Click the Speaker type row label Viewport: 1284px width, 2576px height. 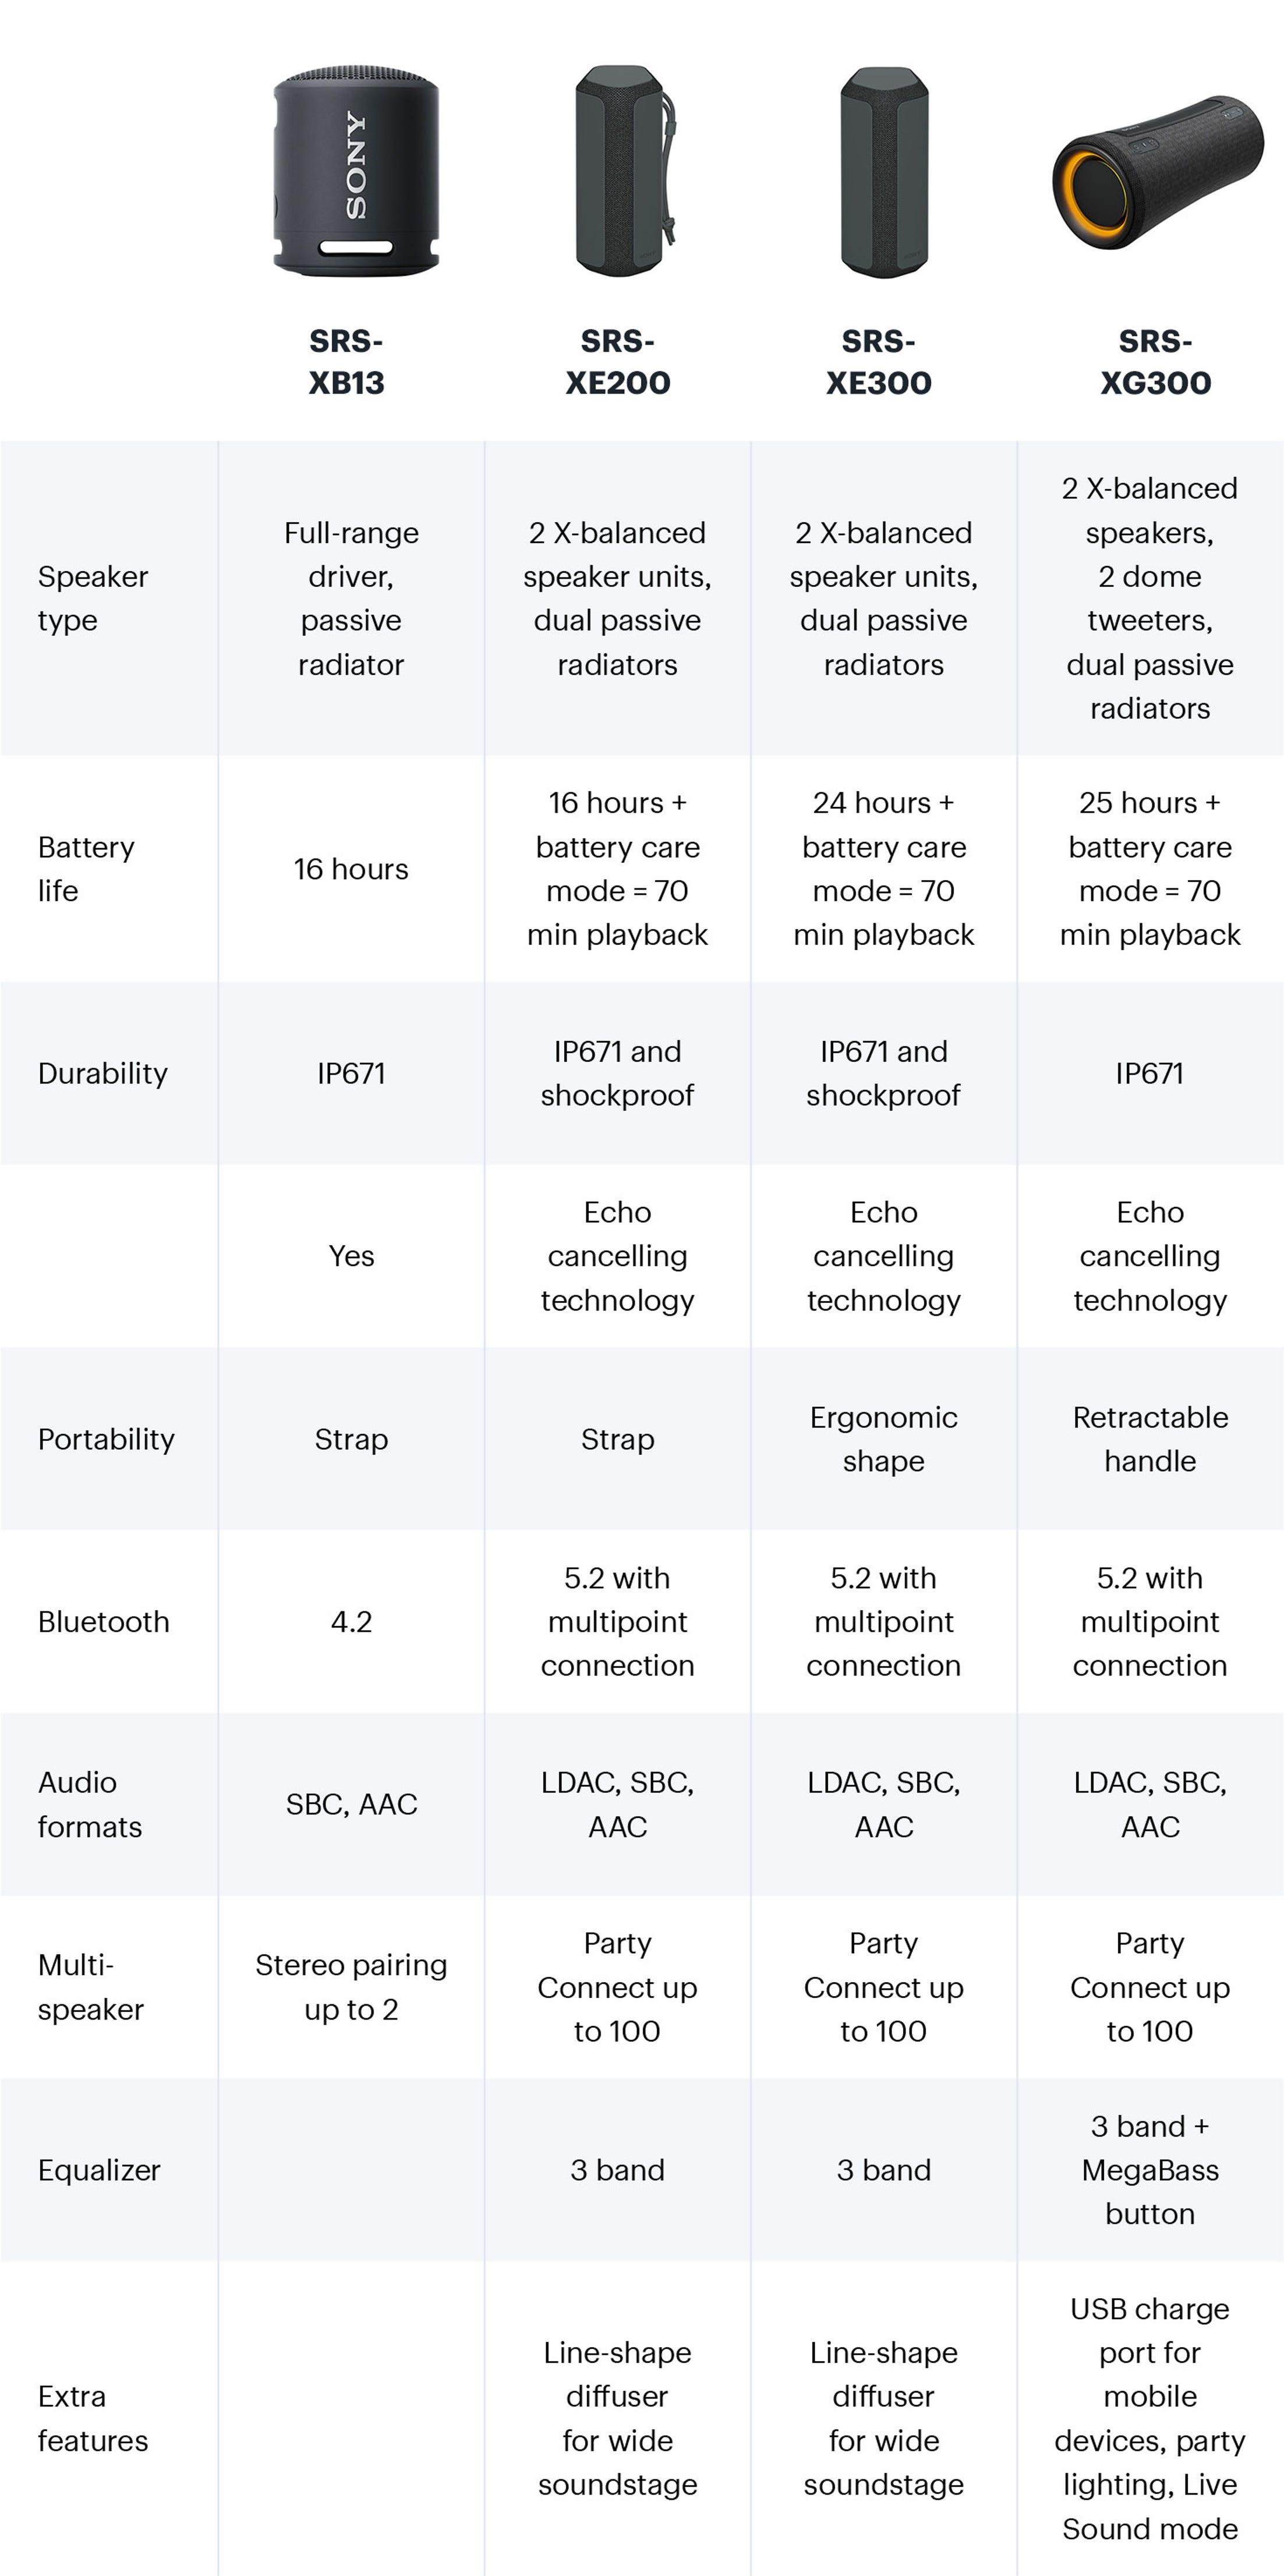[93, 598]
